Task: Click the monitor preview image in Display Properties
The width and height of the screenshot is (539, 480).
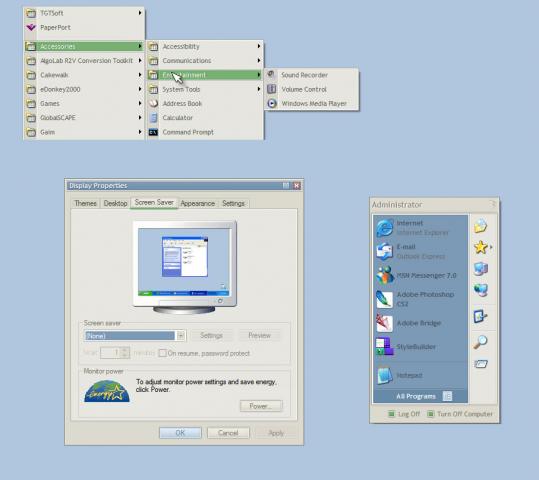Action: pos(185,267)
